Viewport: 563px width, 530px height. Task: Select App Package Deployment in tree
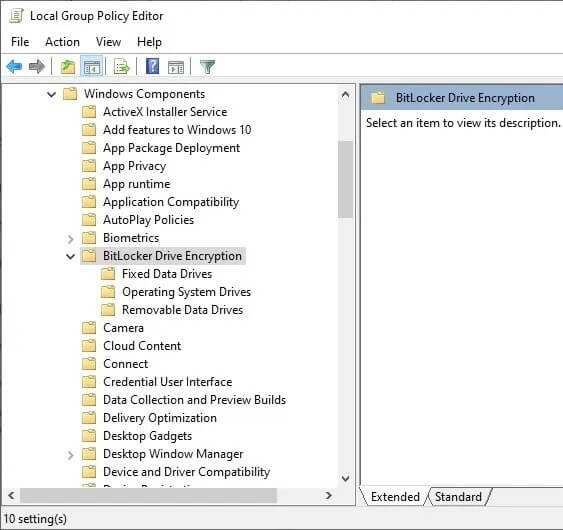click(x=172, y=148)
